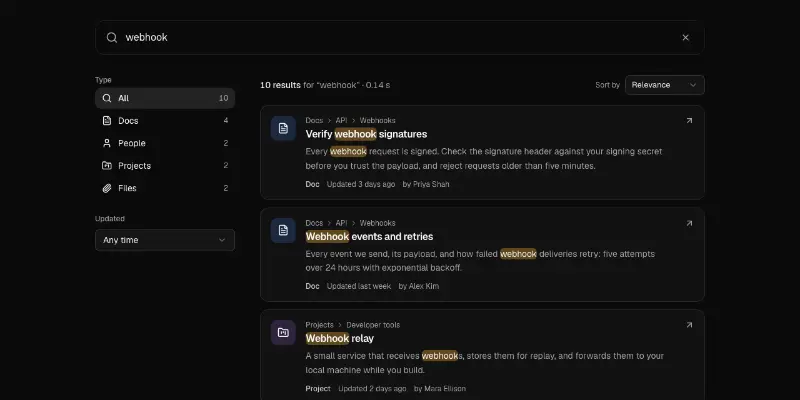Click the Updated last week text
The image size is (800, 400).
(x=359, y=286)
